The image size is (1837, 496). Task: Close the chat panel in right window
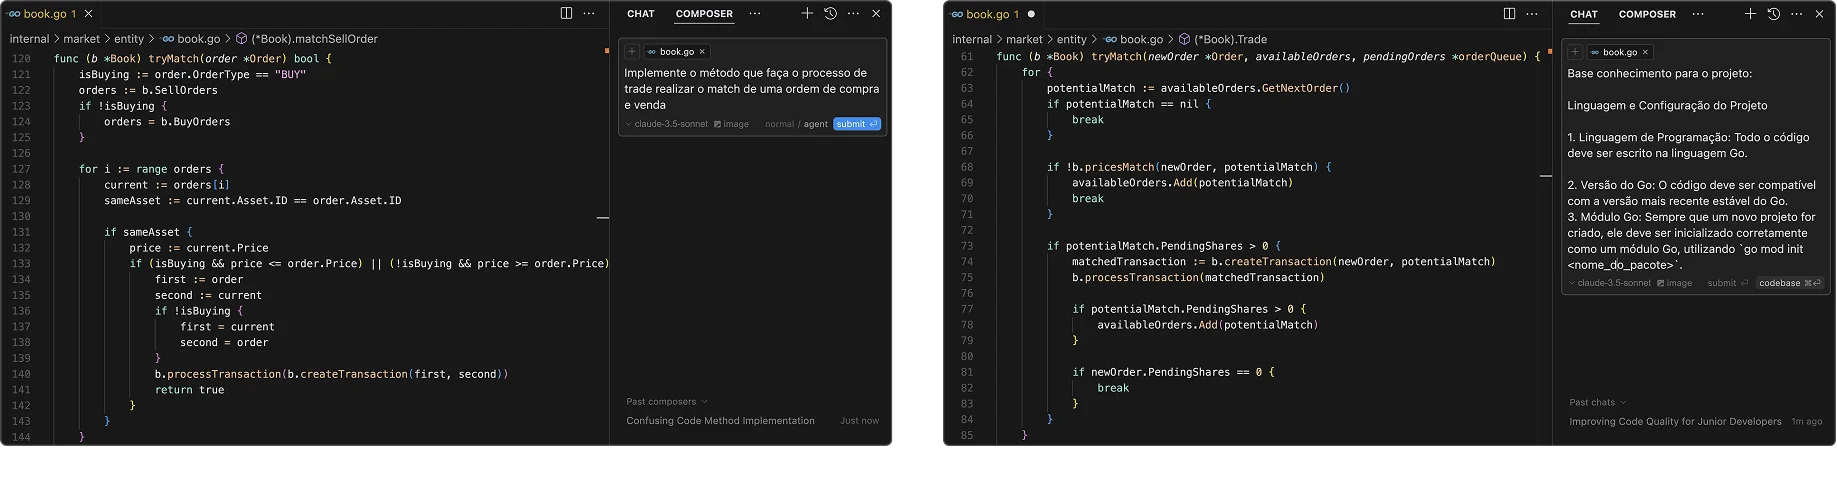(1819, 14)
